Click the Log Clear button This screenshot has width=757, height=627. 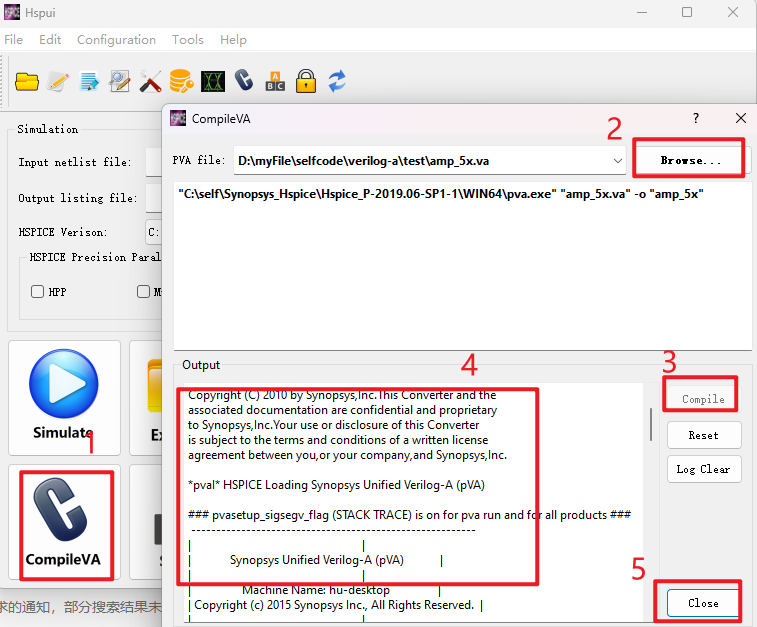pyautogui.click(x=704, y=469)
